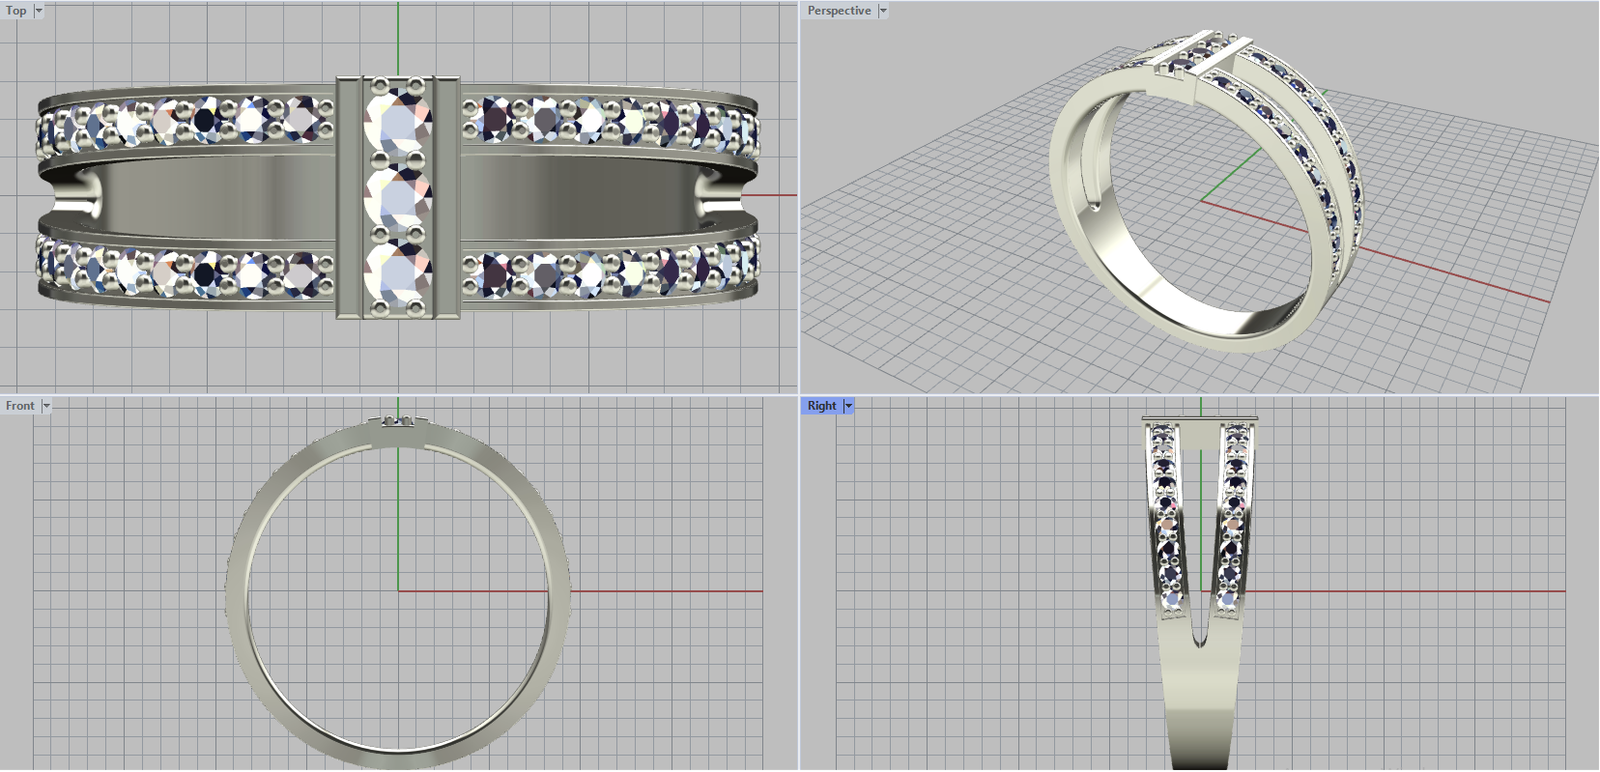The width and height of the screenshot is (1600, 772).
Task: Select the stone setting atop Front view ring
Action: point(399,421)
